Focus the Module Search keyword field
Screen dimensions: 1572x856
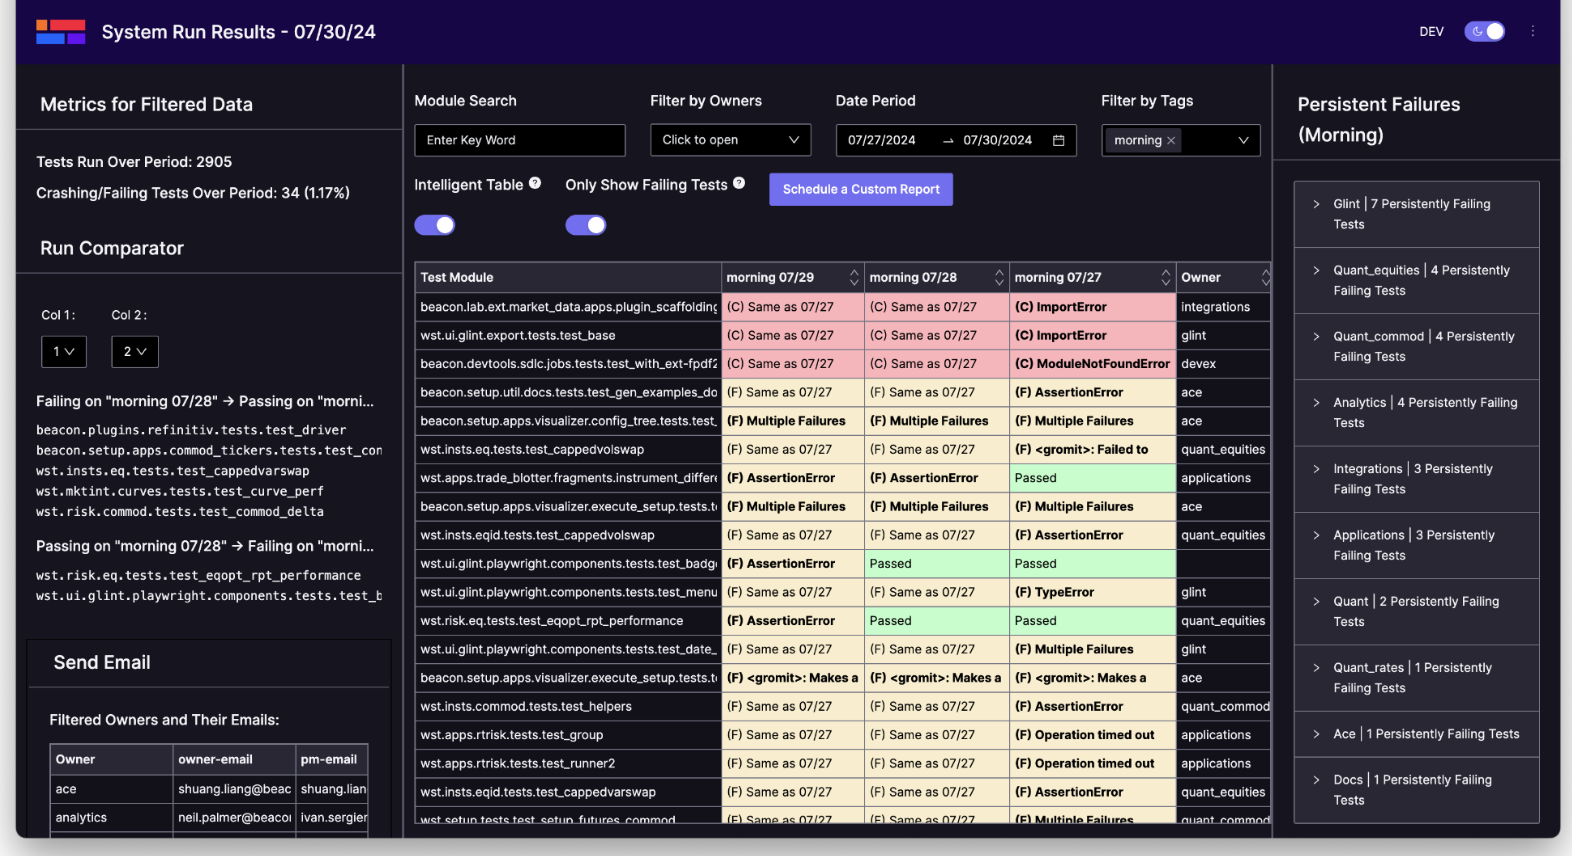click(520, 140)
